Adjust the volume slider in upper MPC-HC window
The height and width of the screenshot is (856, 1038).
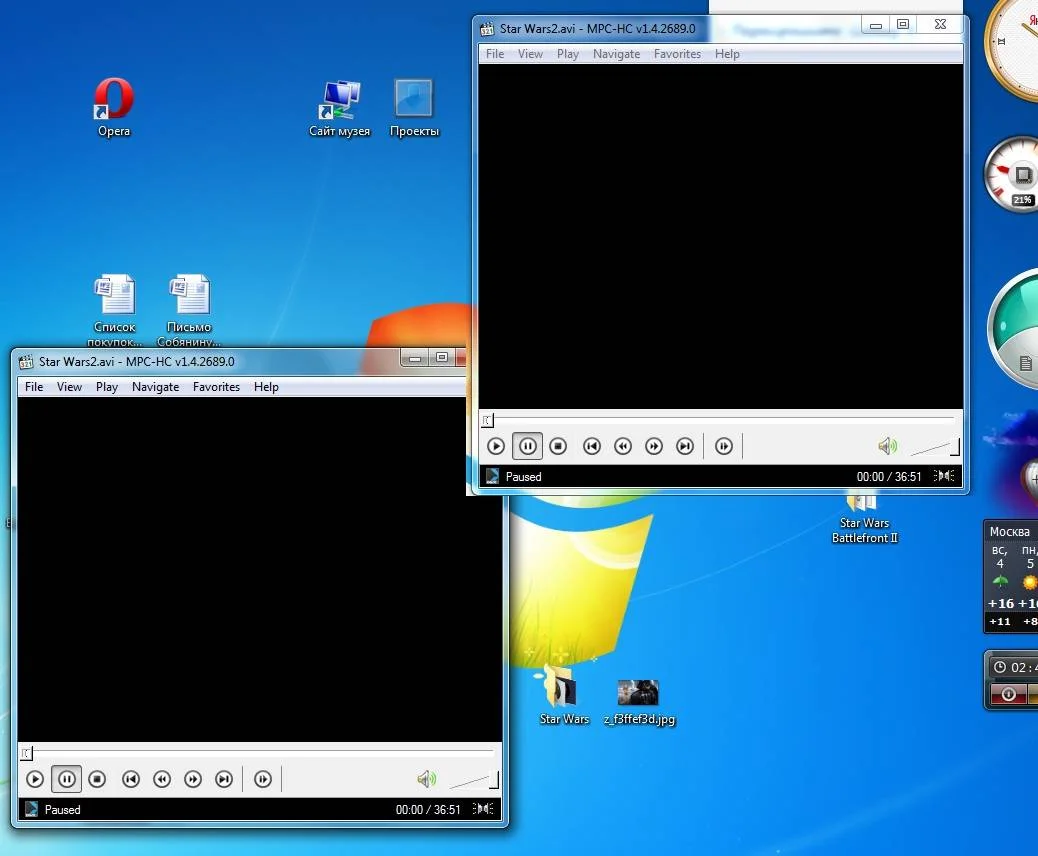[x=935, y=448]
